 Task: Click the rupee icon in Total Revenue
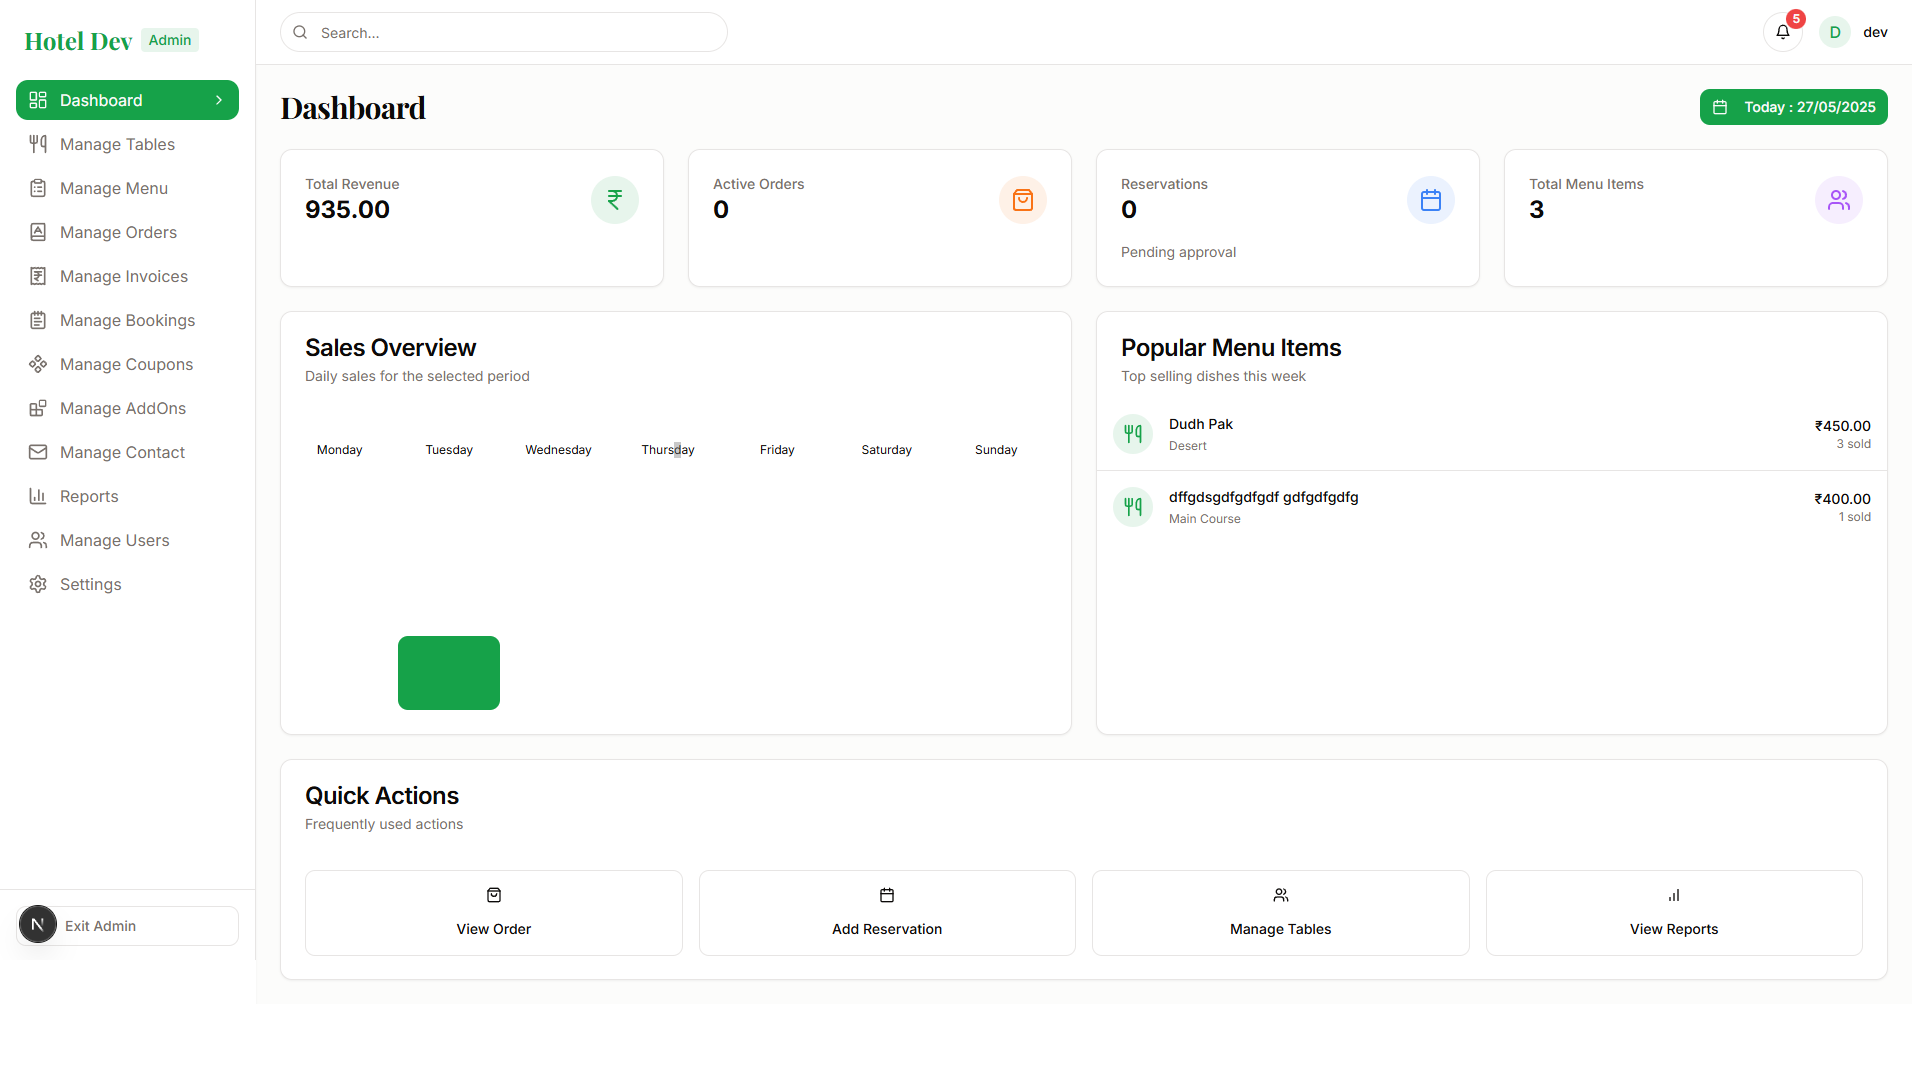[614, 200]
